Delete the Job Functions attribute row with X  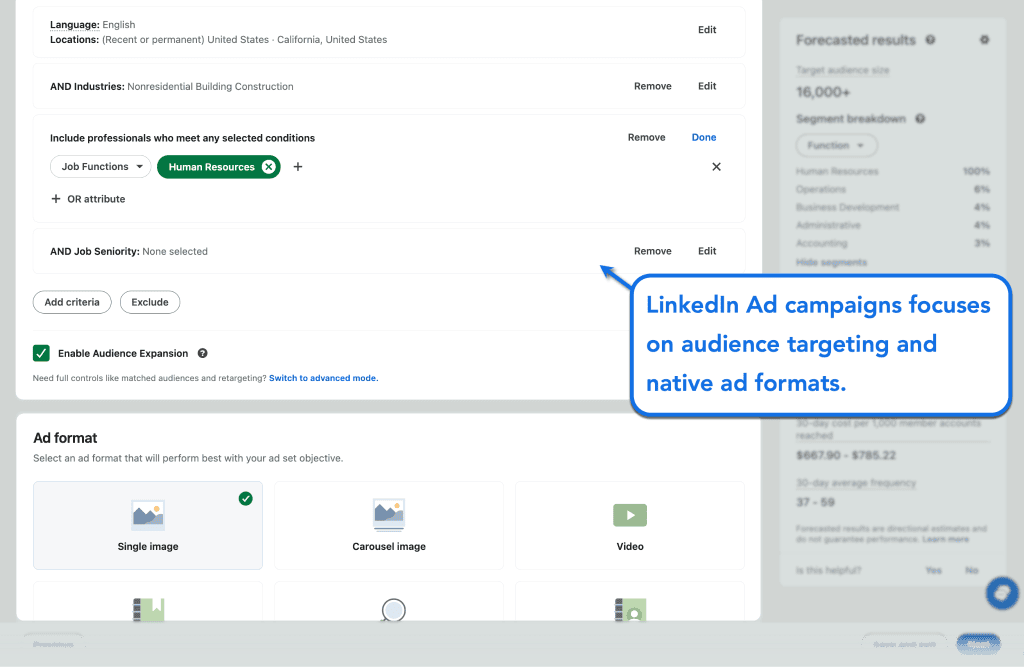coord(716,167)
